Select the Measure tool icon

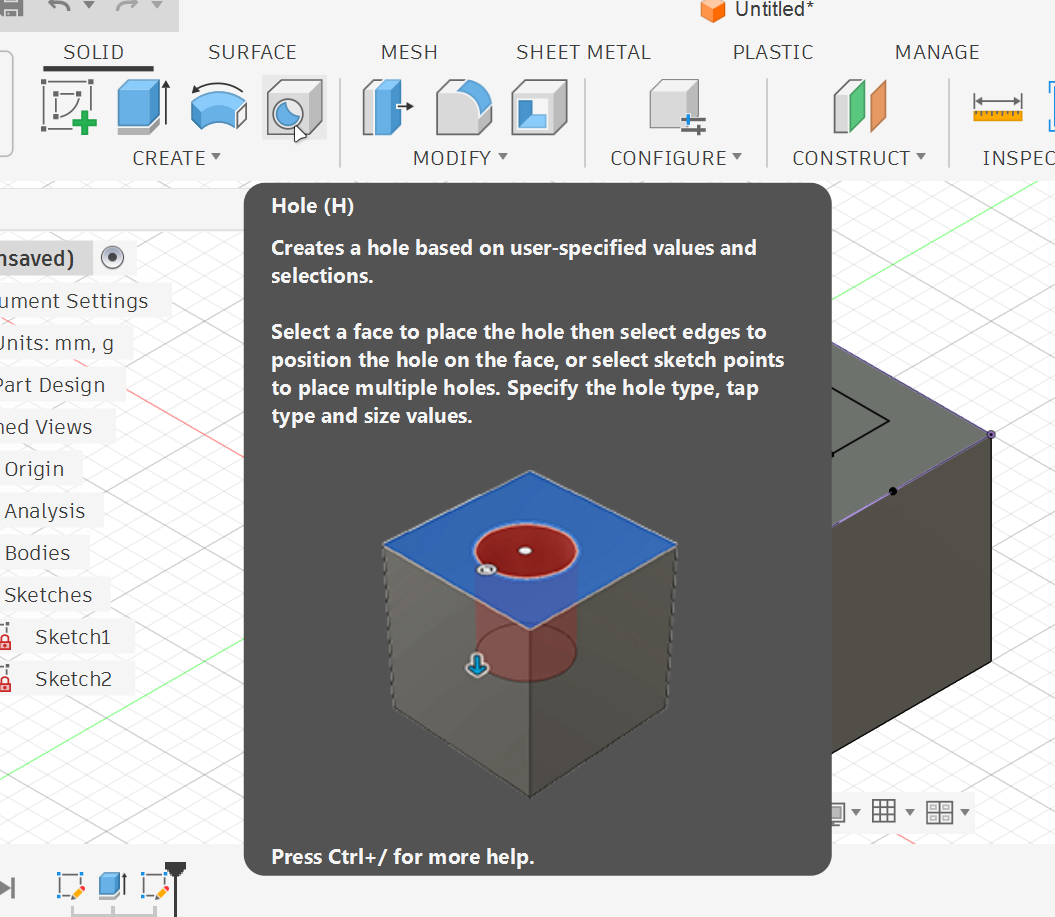(x=998, y=108)
